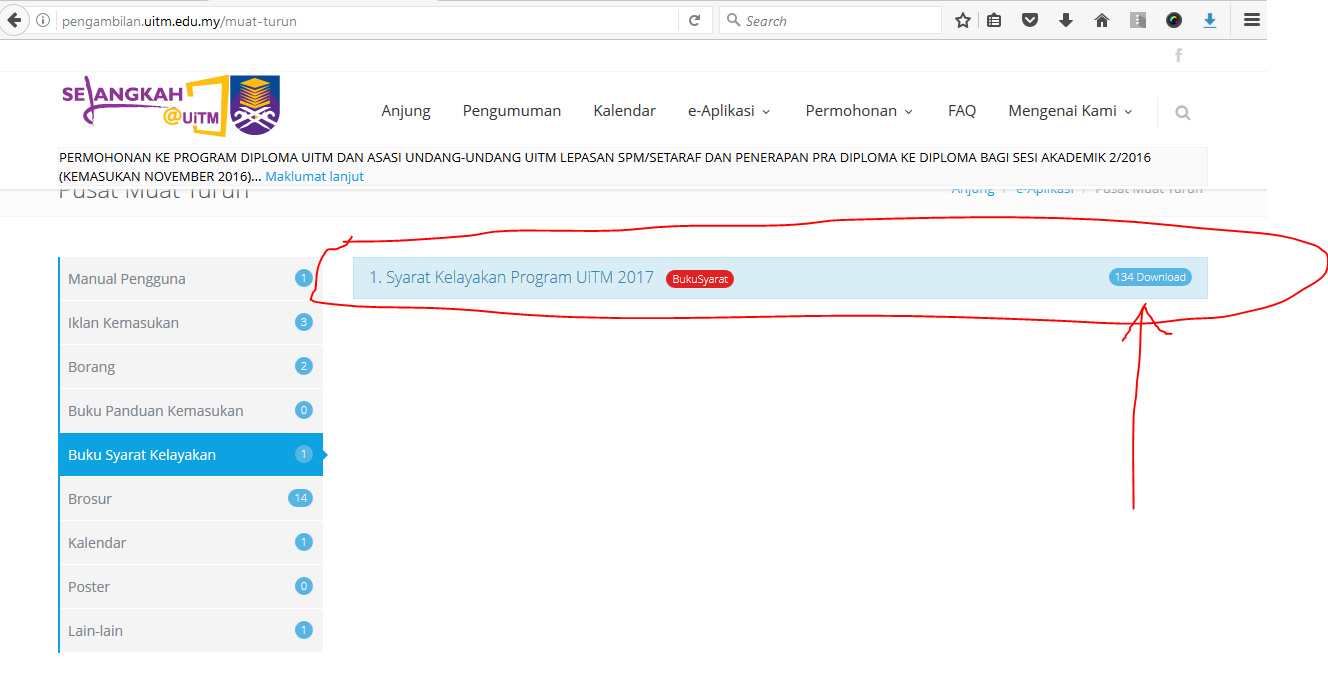The height and width of the screenshot is (676, 1328).
Task: Select Manual Pengguna in sidebar
Action: 191,279
